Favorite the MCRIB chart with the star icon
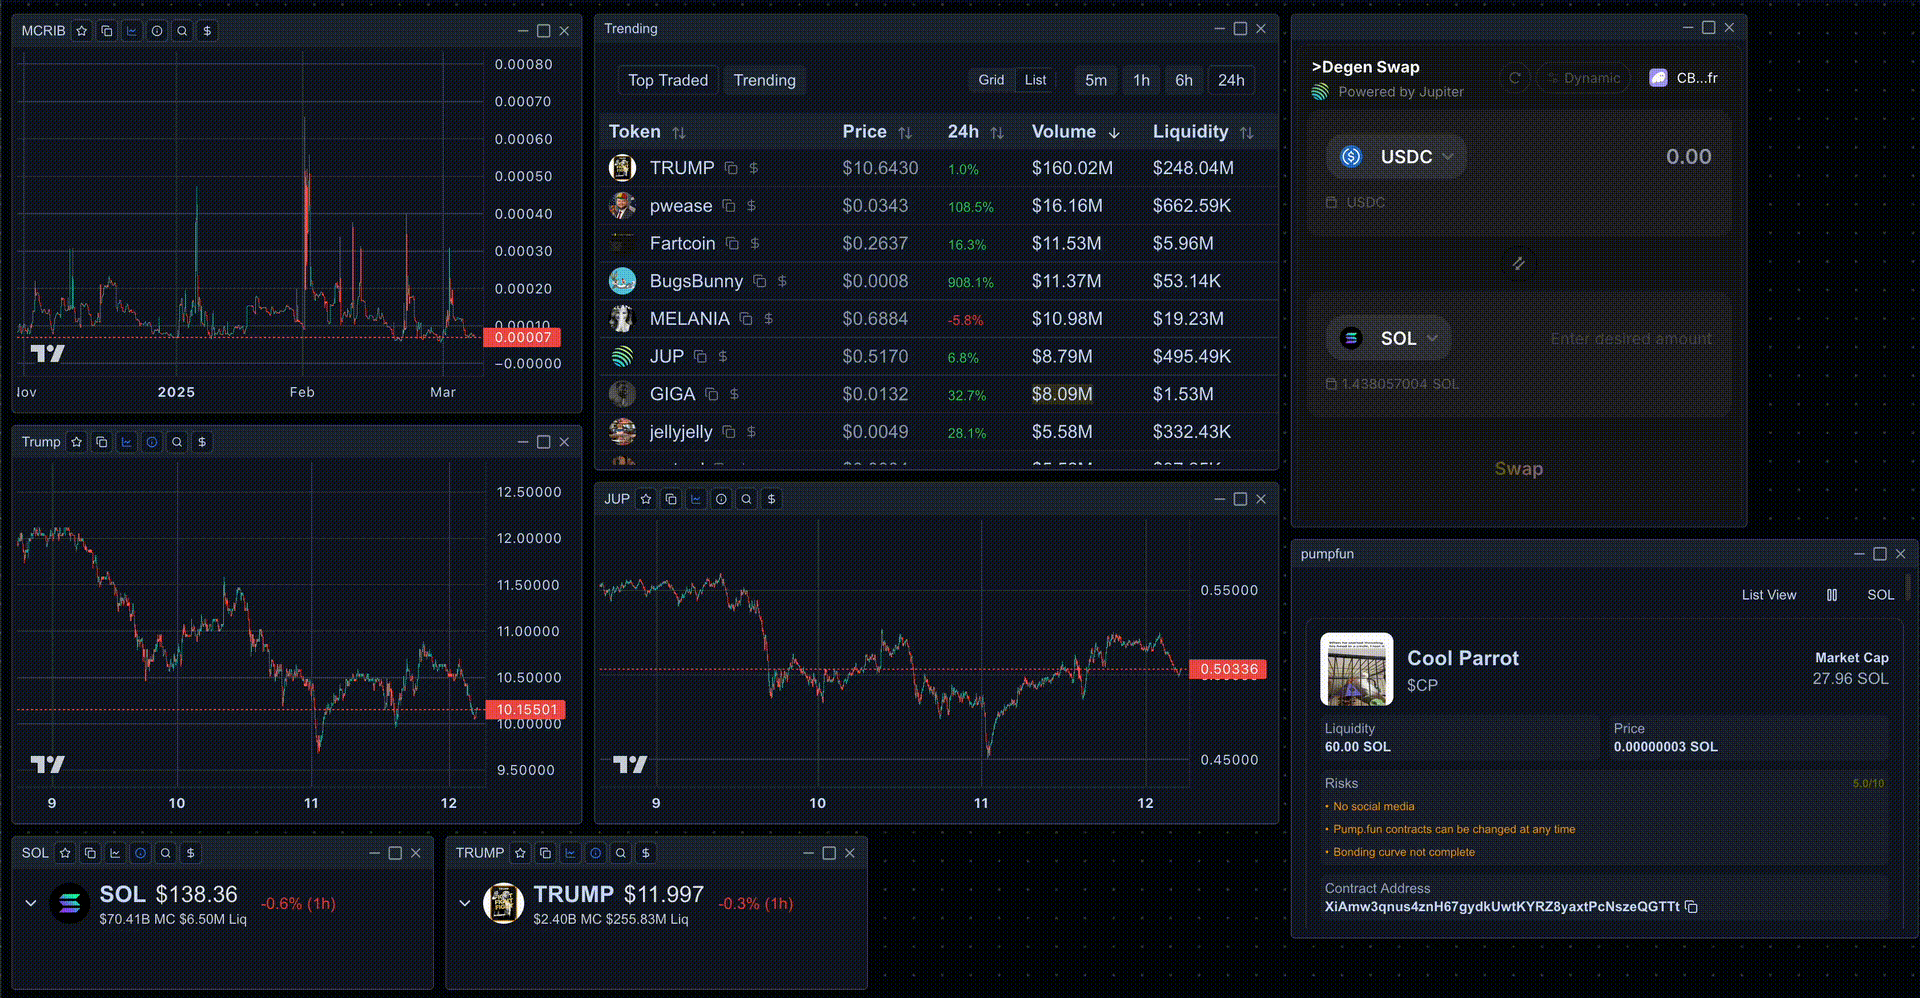 82,31
